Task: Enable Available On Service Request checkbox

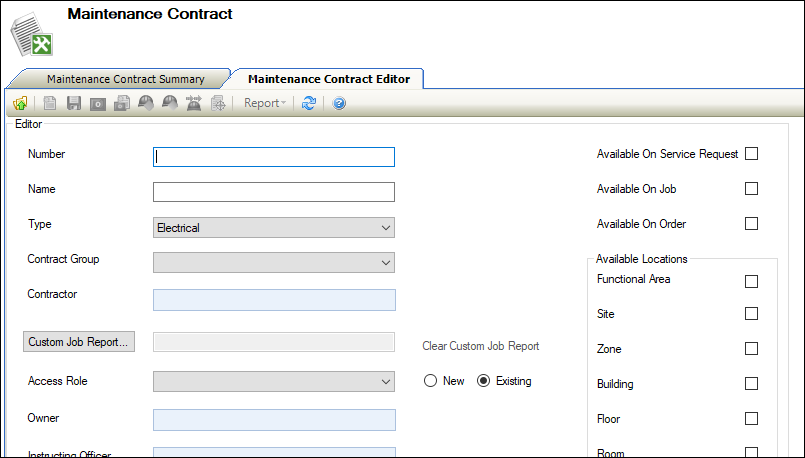Action: [751, 154]
